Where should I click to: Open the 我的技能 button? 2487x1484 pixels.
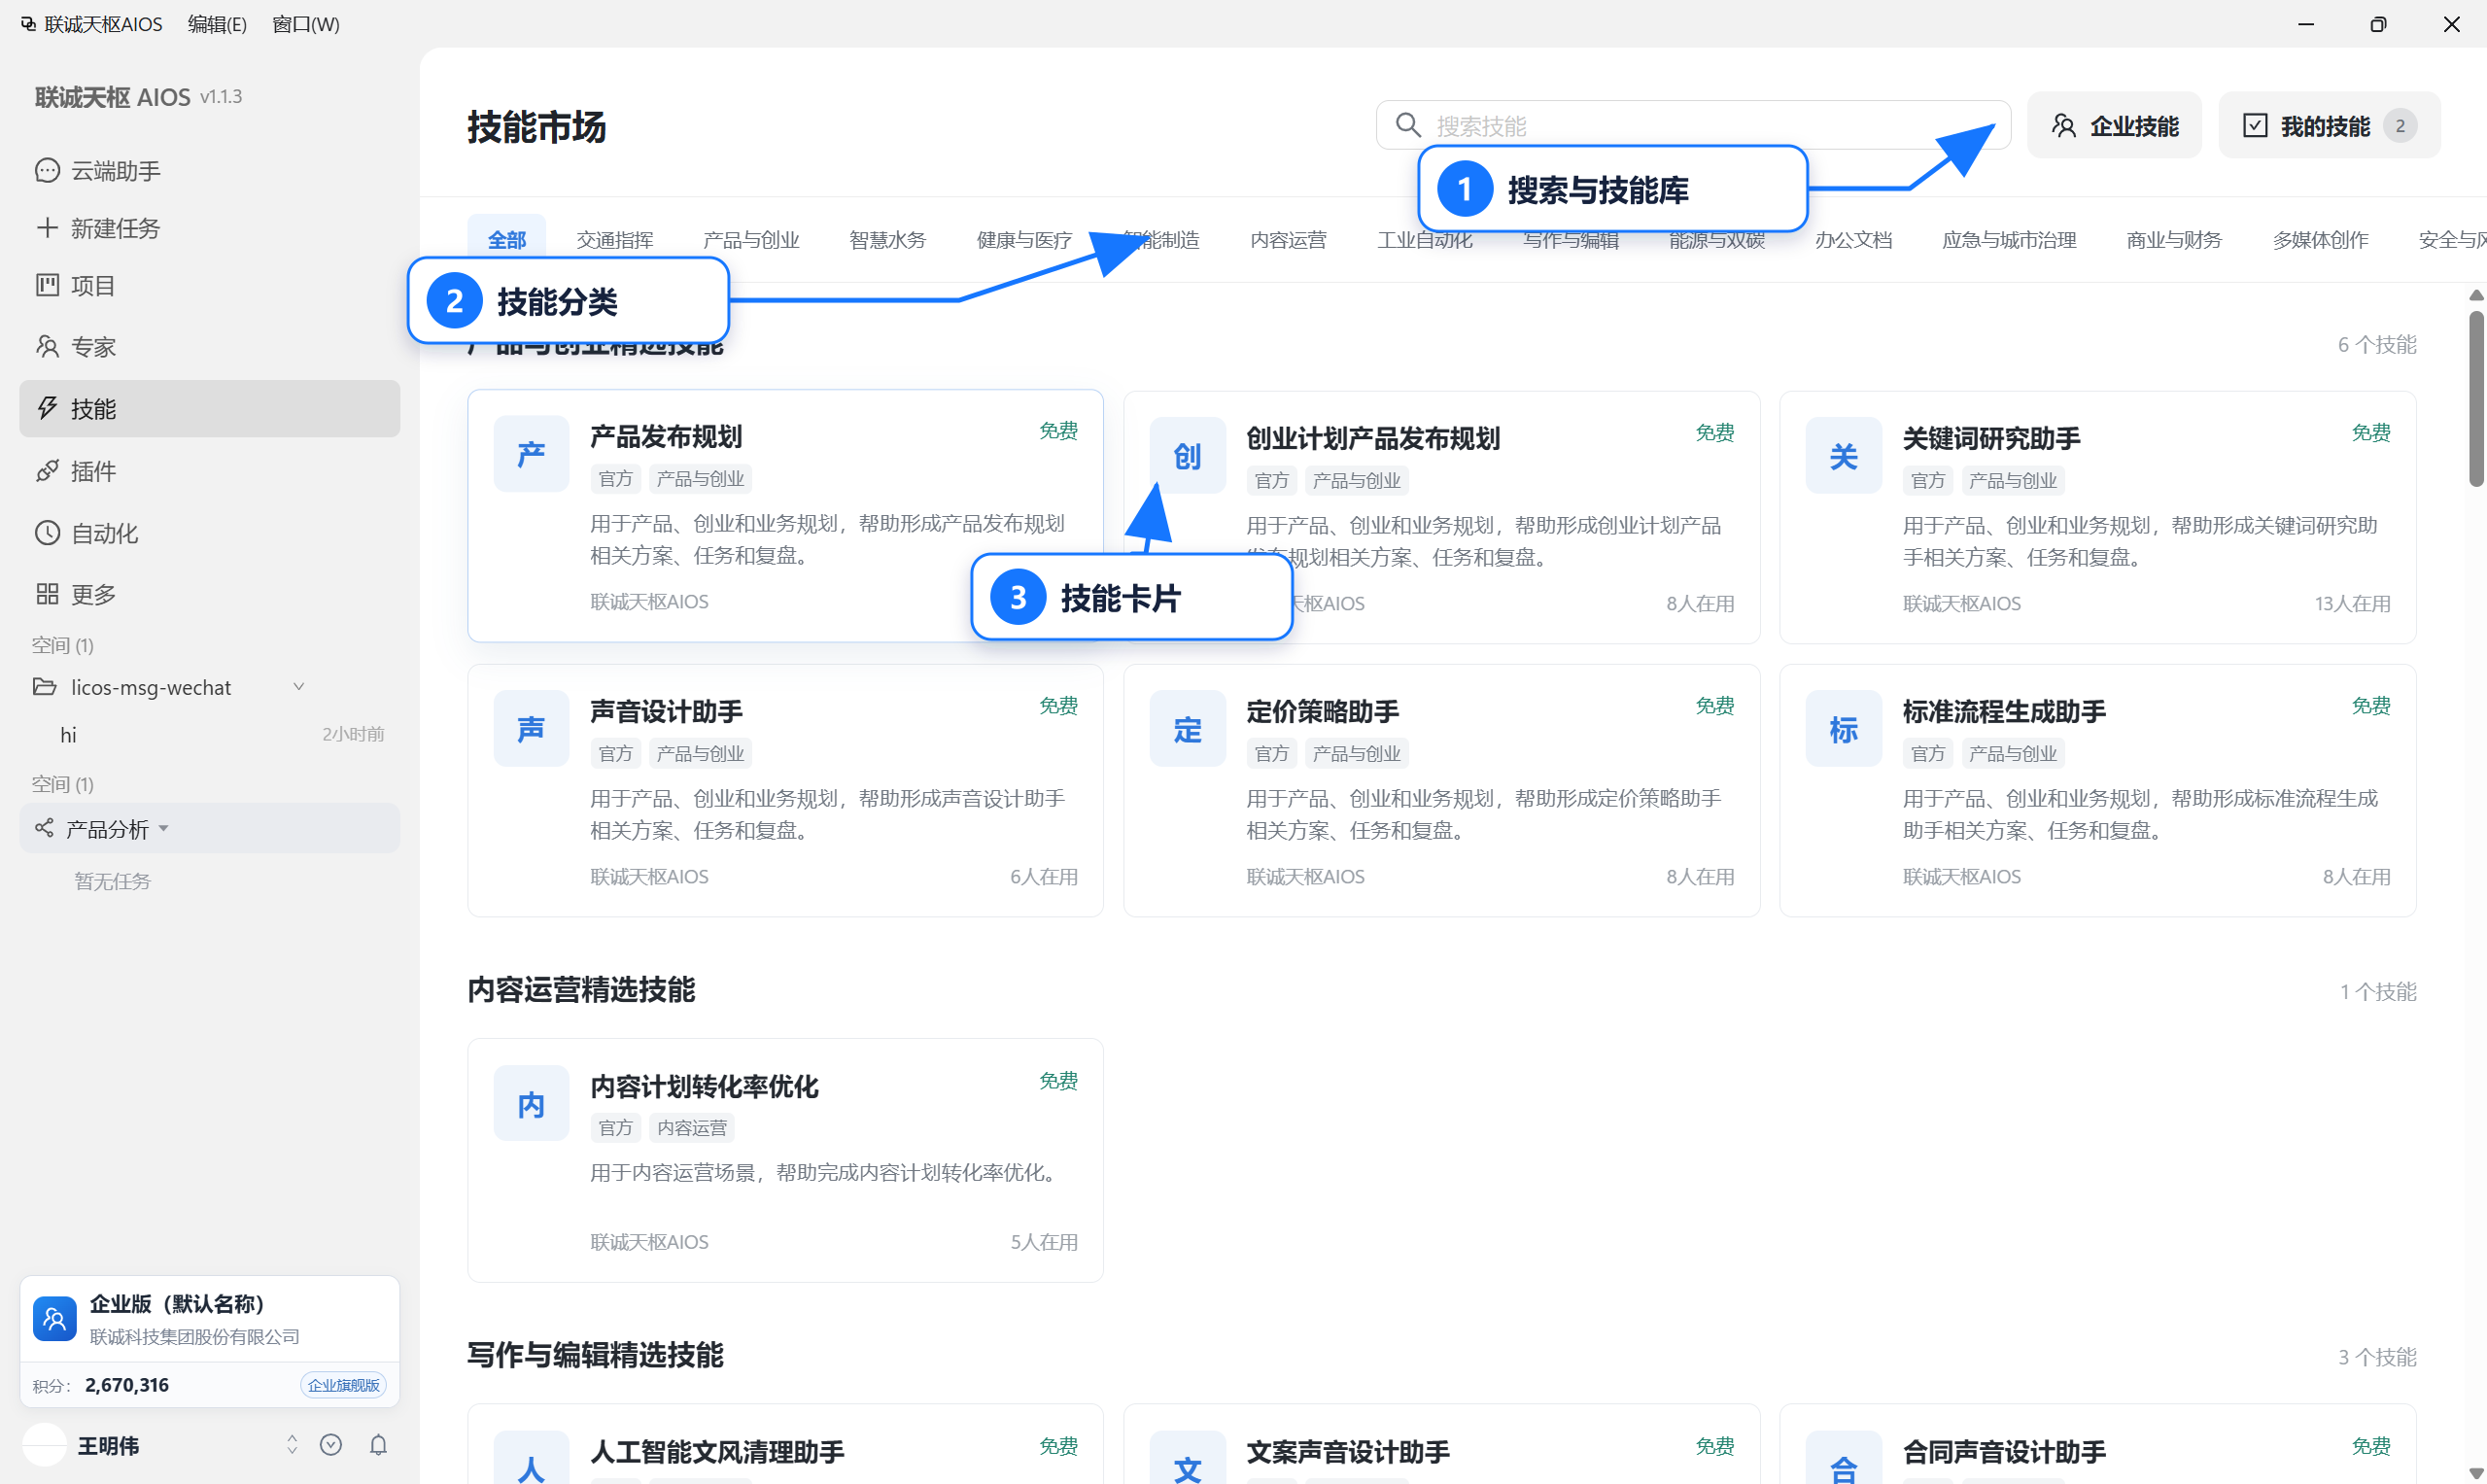(x=2329, y=125)
